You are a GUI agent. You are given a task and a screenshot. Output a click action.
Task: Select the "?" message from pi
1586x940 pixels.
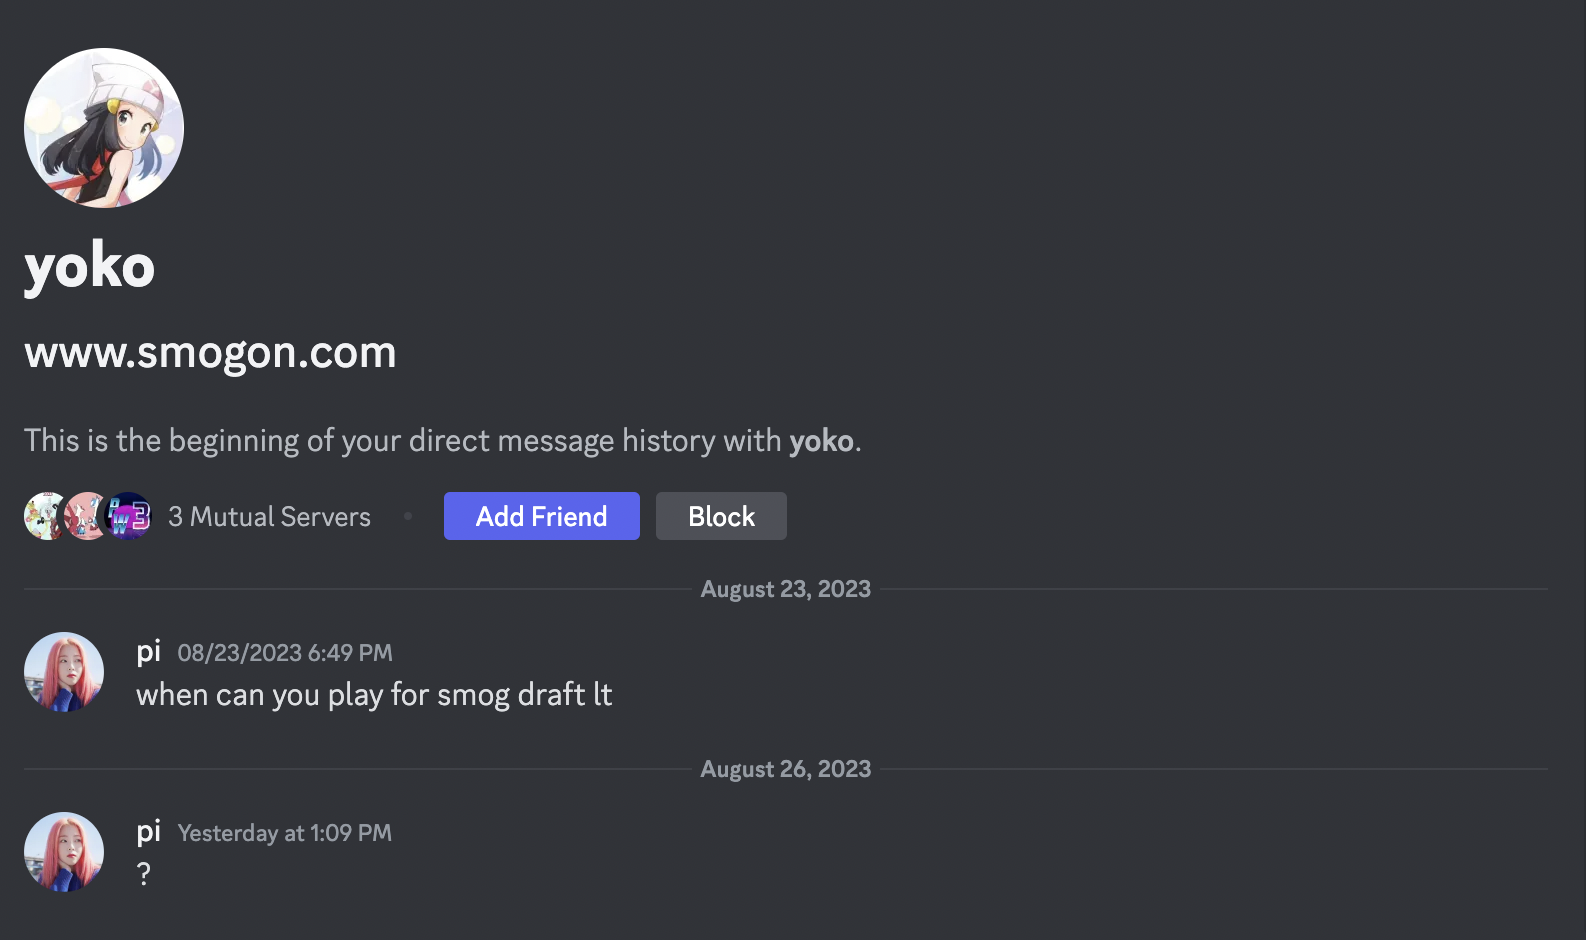(144, 874)
